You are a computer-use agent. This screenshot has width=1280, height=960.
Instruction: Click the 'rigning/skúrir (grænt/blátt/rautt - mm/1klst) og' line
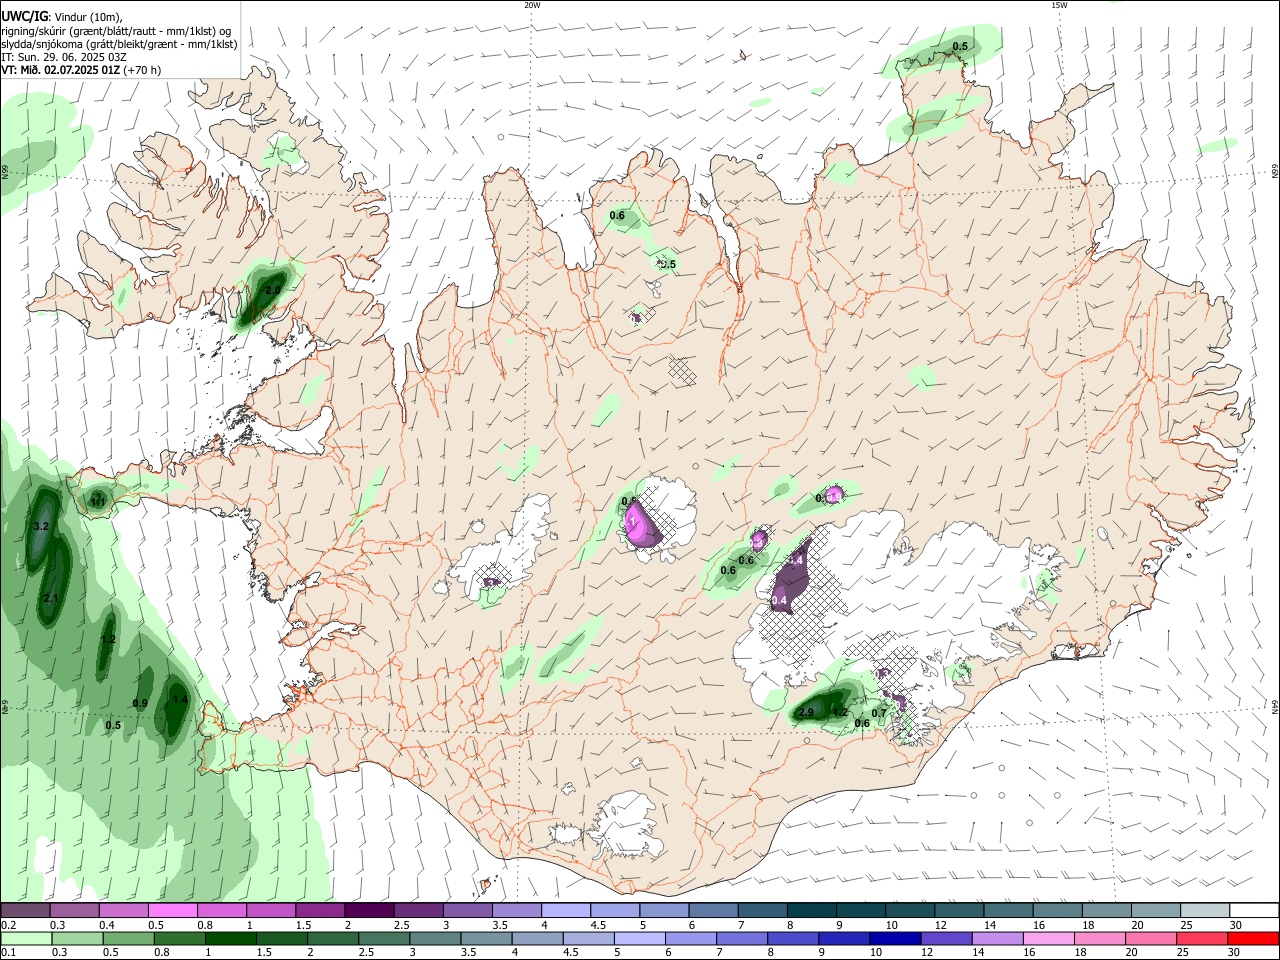117,31
